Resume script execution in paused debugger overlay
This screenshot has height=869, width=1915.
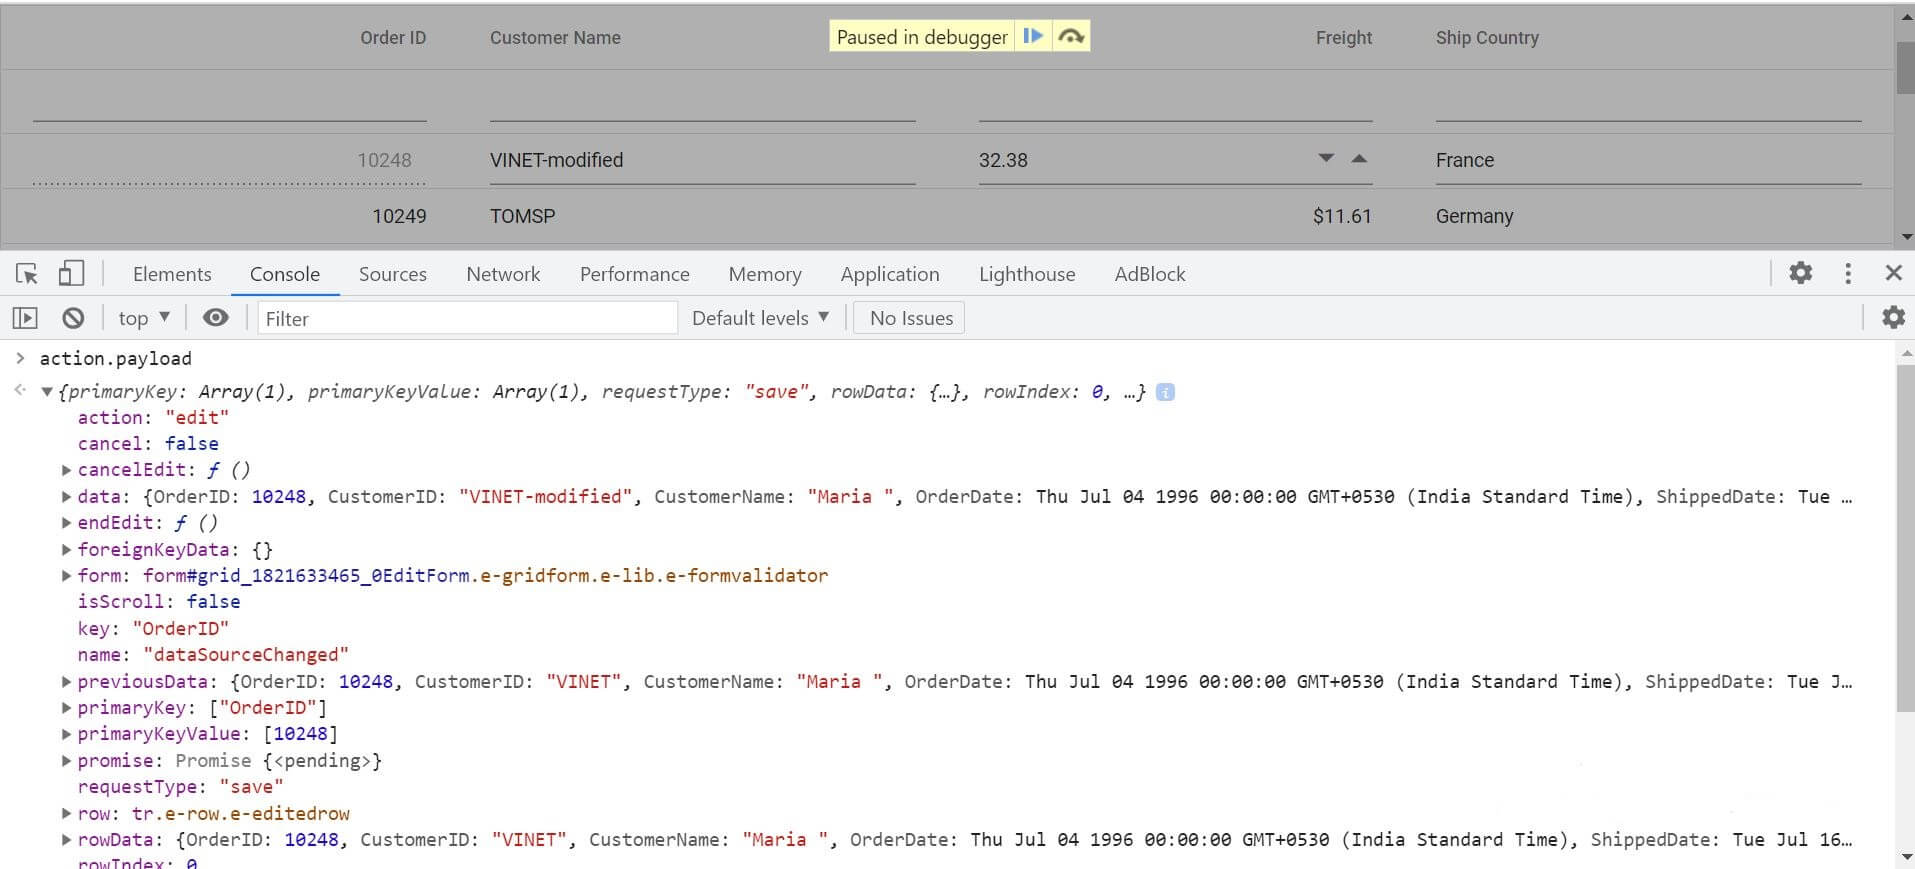(1033, 37)
